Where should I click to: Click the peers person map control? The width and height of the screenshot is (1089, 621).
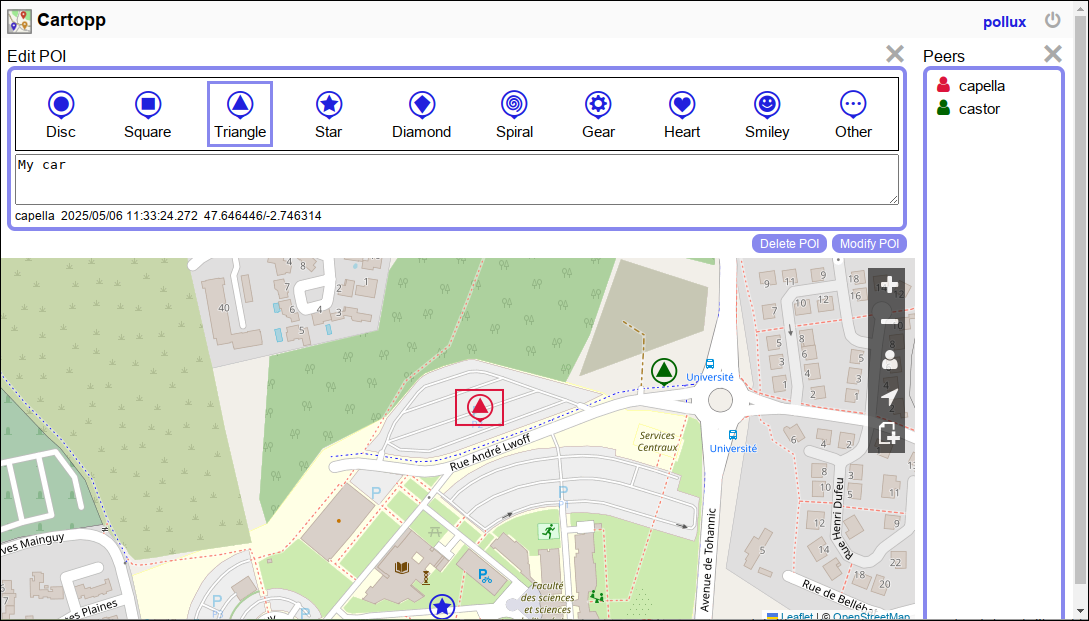tap(888, 360)
